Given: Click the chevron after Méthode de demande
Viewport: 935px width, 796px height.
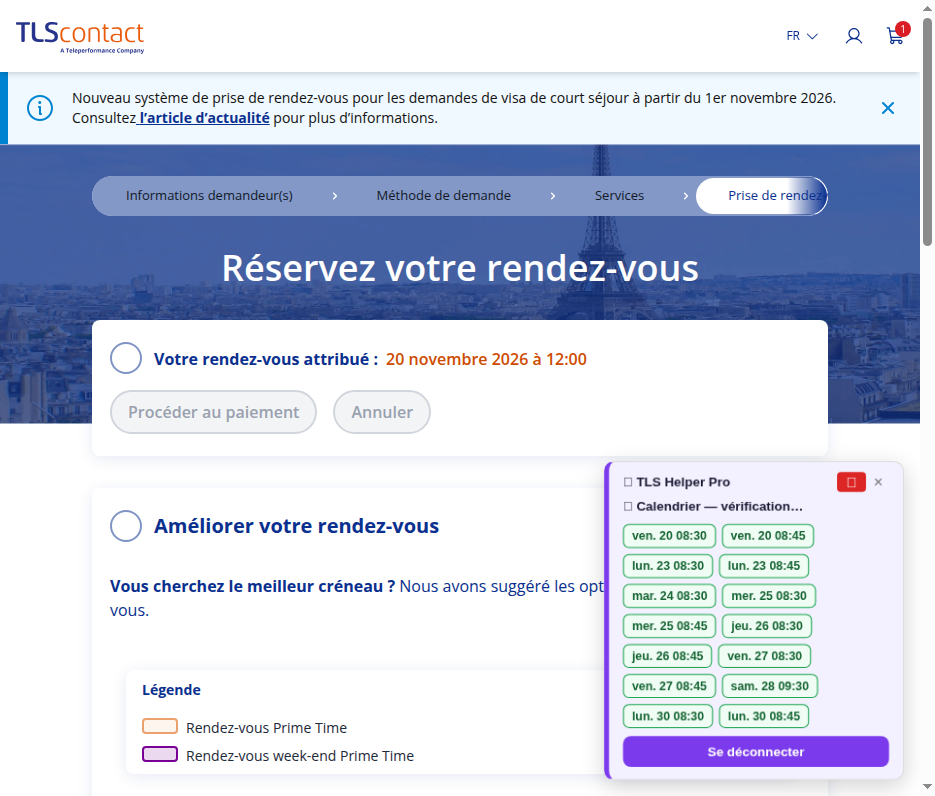Looking at the screenshot, I should pyautogui.click(x=553, y=196).
